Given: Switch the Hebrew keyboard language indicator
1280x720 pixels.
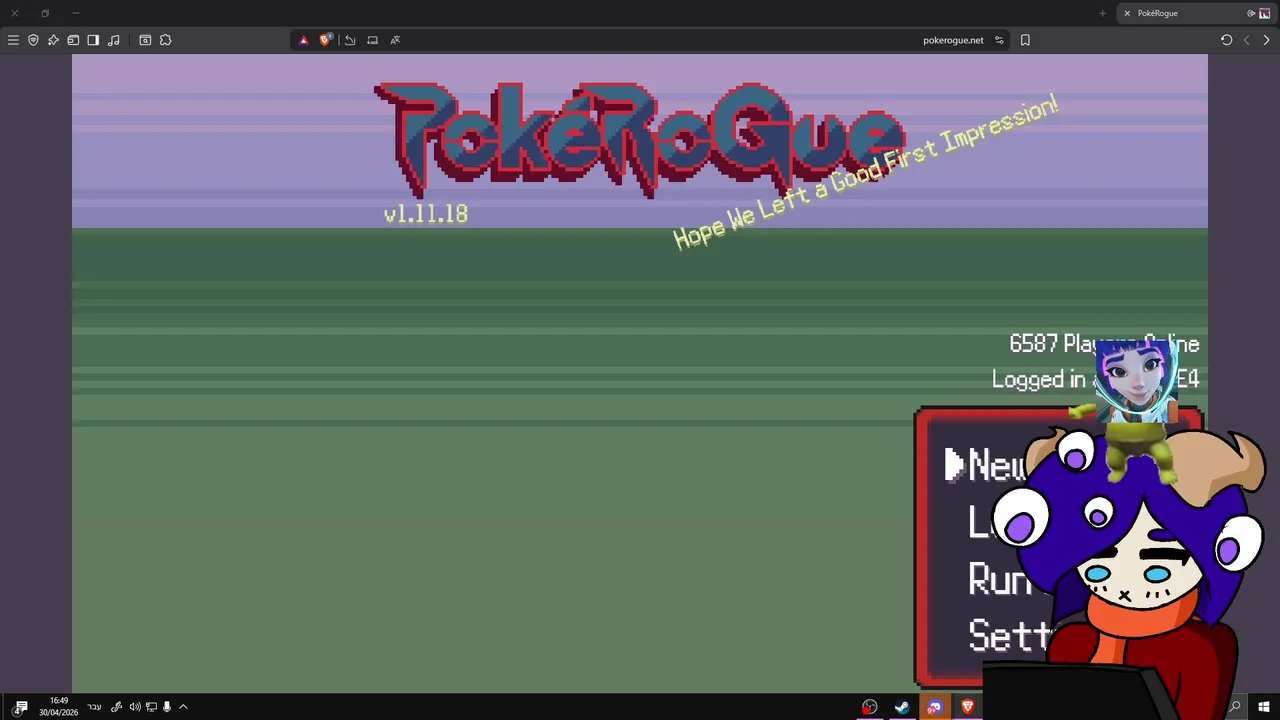Looking at the screenshot, I should click(x=94, y=707).
